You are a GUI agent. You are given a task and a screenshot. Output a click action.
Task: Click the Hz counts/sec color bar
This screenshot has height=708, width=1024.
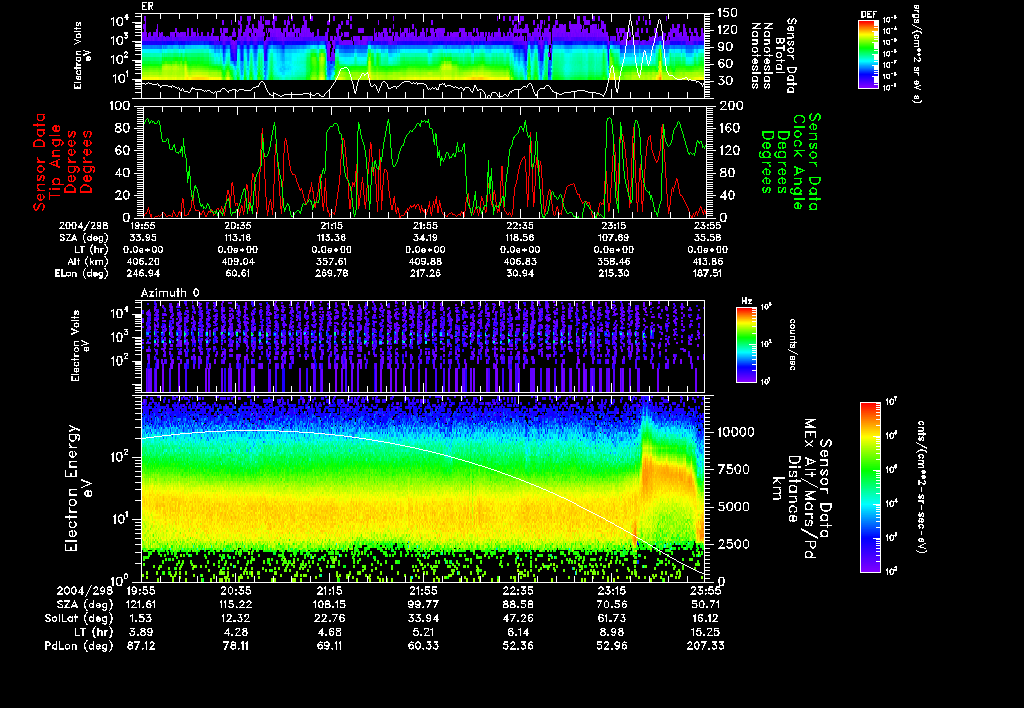click(x=746, y=344)
